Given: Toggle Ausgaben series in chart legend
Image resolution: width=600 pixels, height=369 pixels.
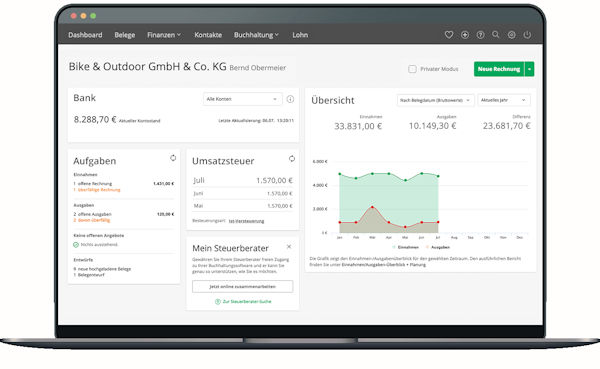Looking at the screenshot, I should click(438, 247).
